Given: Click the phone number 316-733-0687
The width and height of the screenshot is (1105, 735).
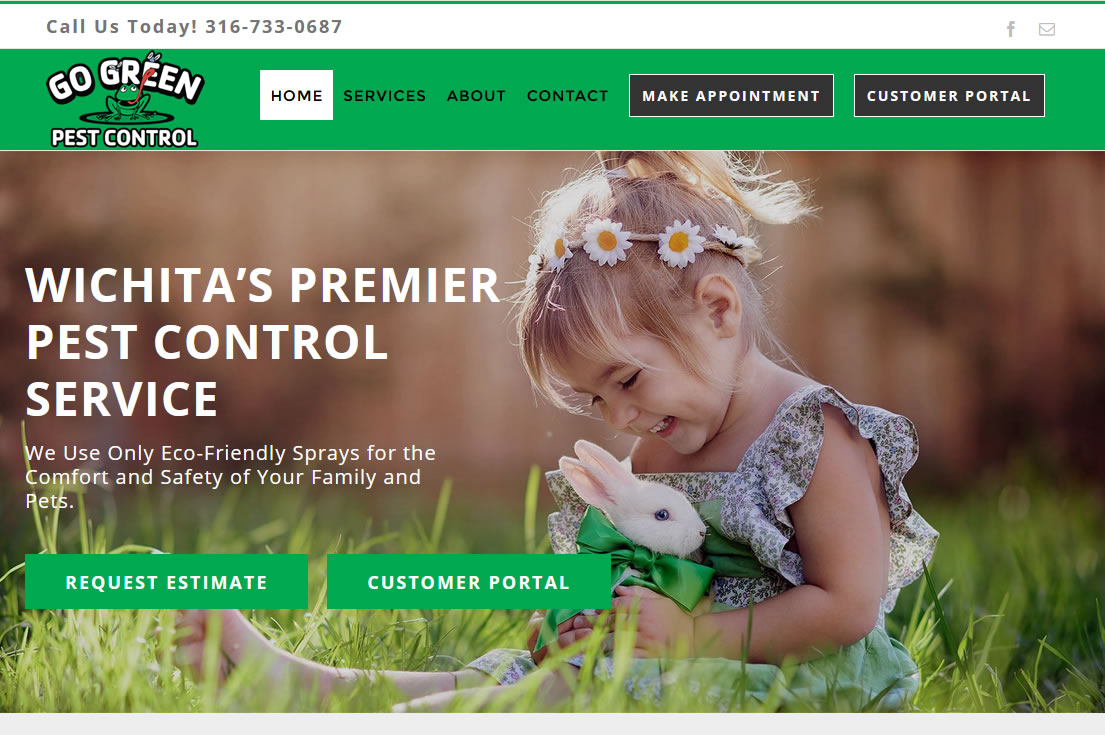Looking at the screenshot, I should (x=273, y=27).
